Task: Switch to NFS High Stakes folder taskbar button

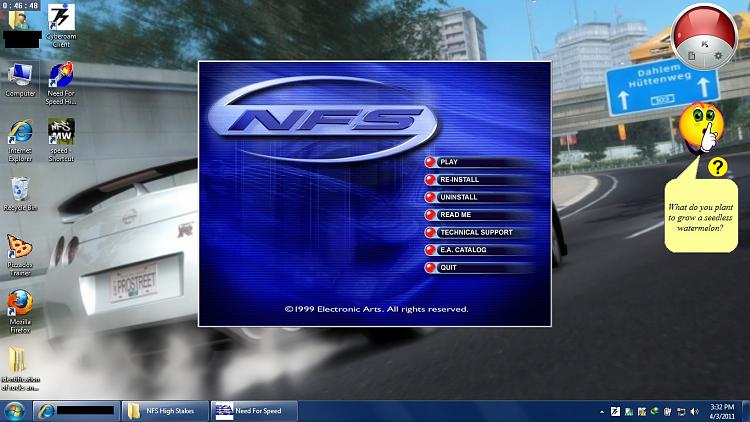Action: [x=165, y=411]
